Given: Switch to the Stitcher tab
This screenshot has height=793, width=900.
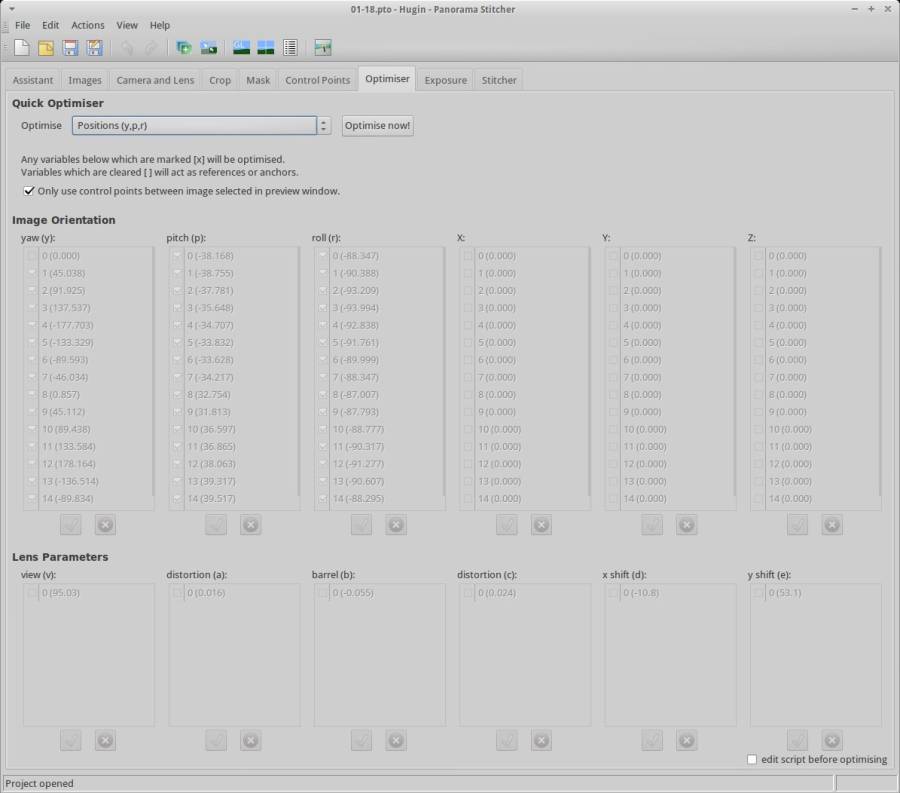Looking at the screenshot, I should click(499, 80).
